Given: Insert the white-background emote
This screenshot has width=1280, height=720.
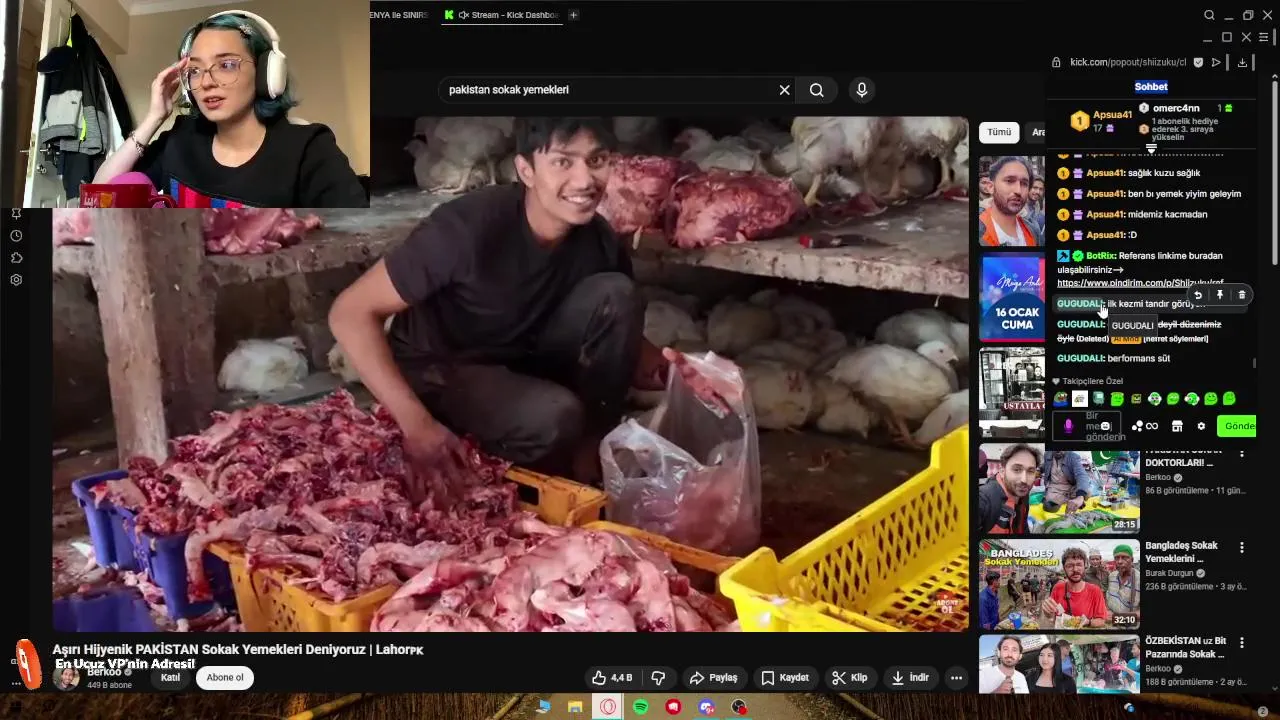Looking at the screenshot, I should (x=1080, y=399).
